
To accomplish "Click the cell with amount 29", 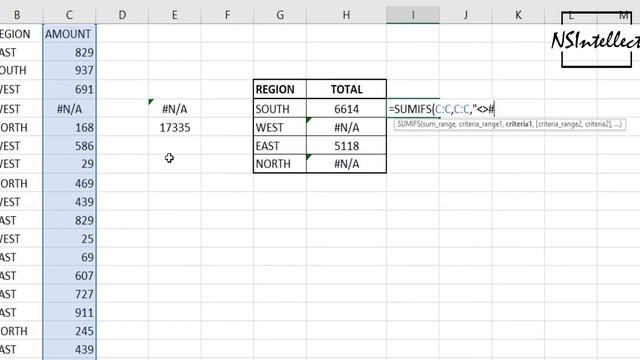I will pos(69,164).
